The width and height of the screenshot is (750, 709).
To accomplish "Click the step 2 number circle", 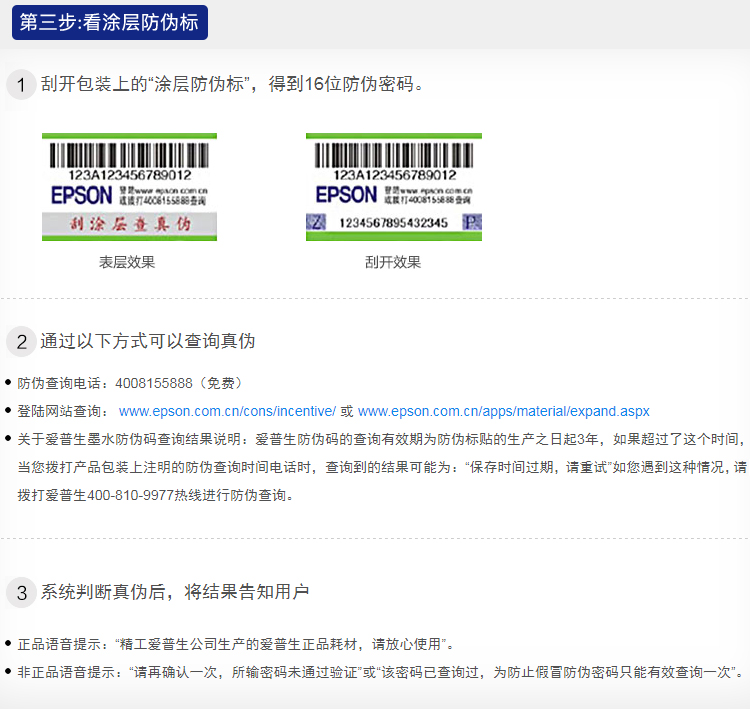I will click(21, 342).
